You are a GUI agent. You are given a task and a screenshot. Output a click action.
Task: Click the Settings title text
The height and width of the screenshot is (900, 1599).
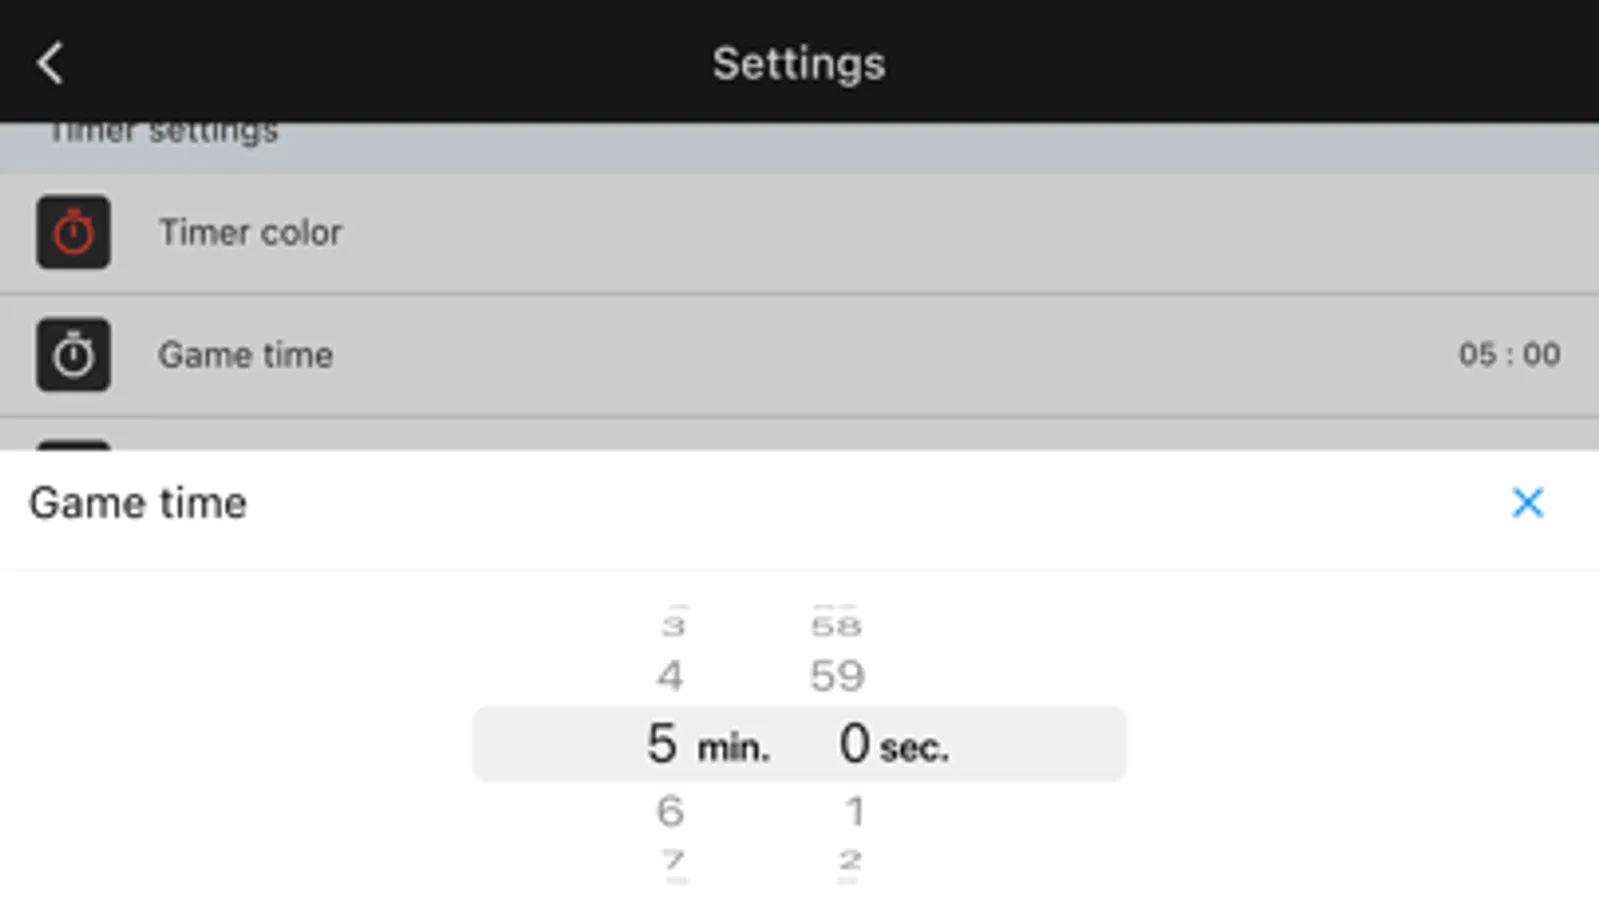point(798,63)
